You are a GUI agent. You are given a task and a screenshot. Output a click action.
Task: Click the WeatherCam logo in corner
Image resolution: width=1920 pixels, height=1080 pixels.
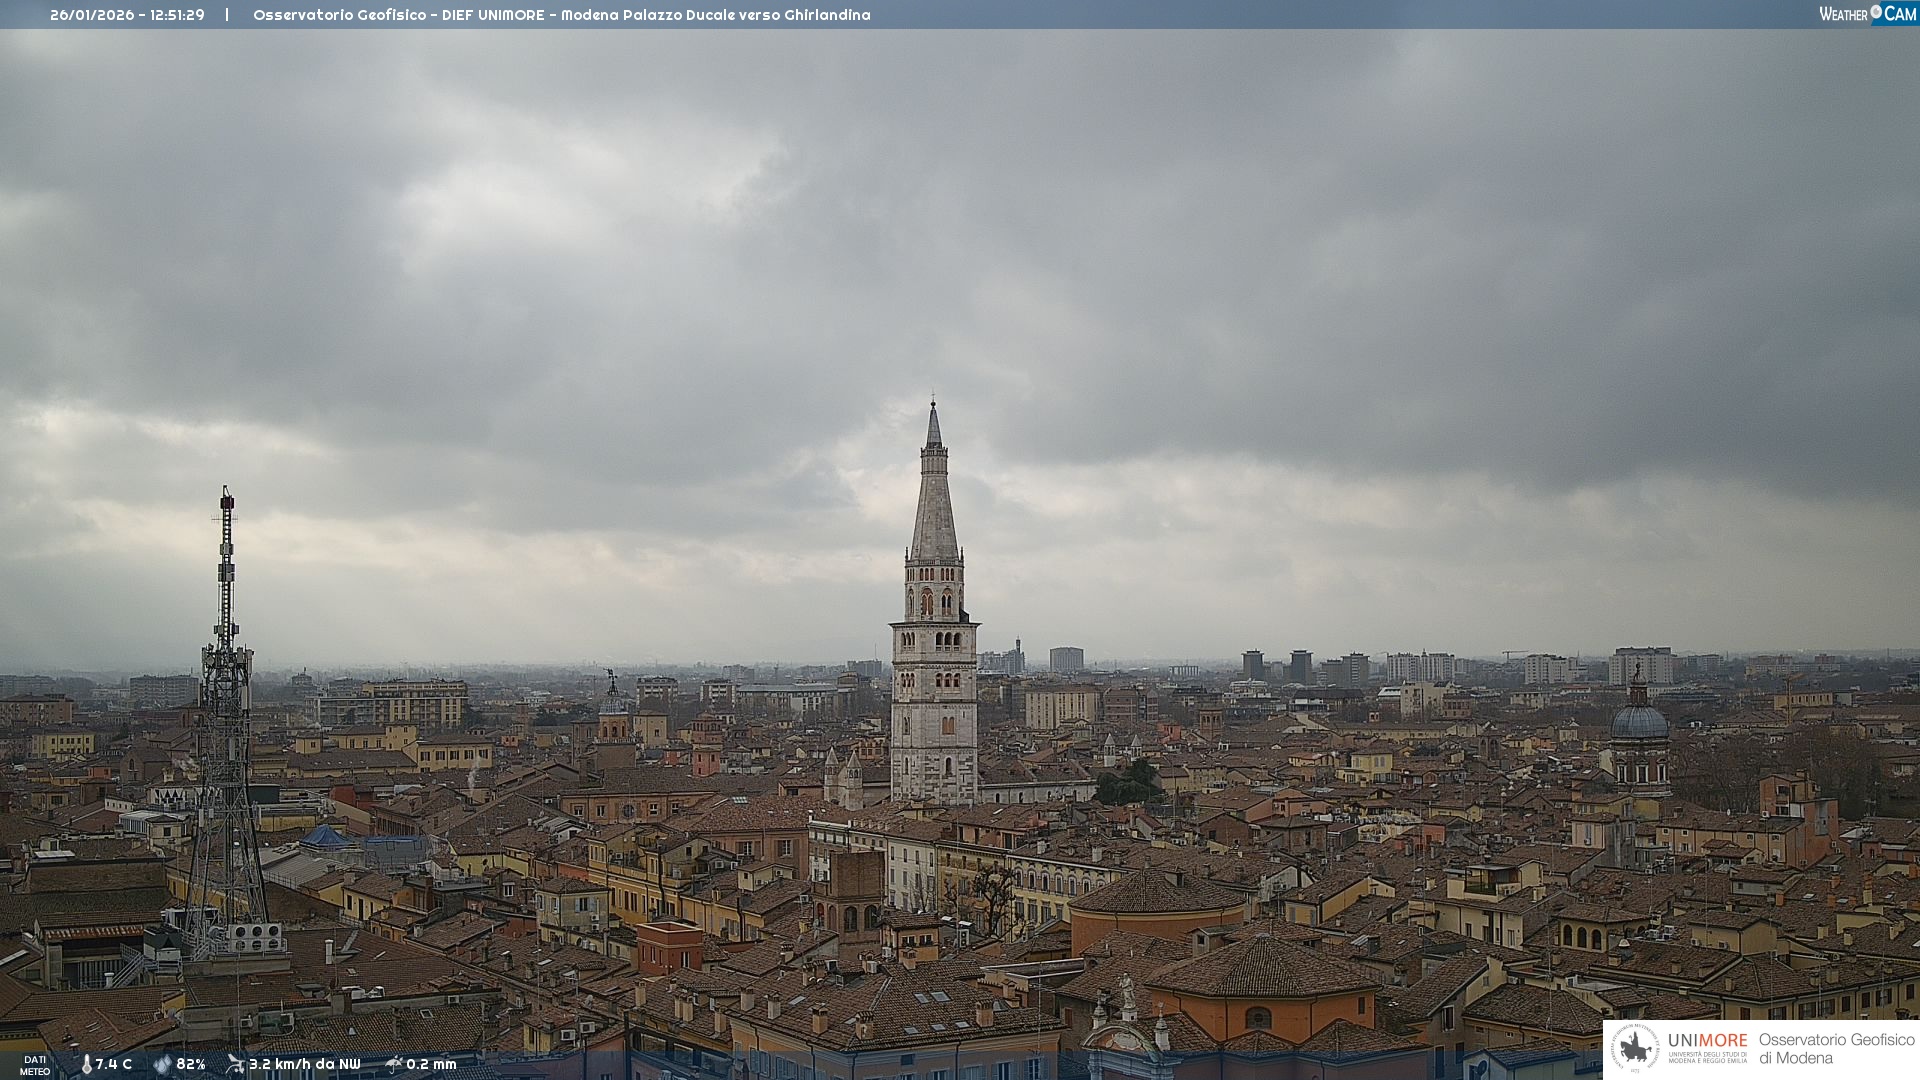pos(1867,13)
